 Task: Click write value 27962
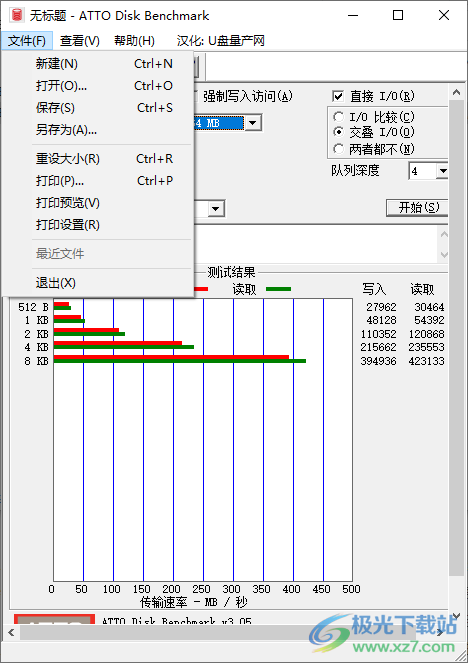click(382, 307)
